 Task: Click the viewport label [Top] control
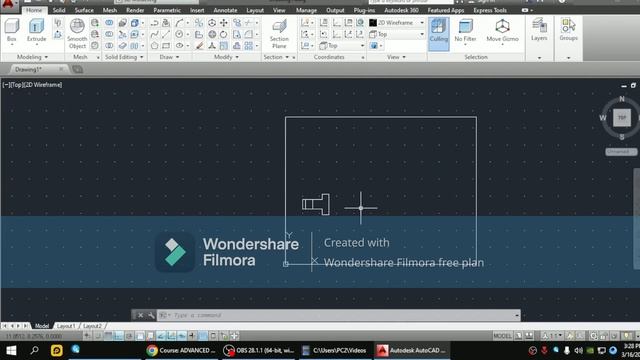(x=16, y=85)
